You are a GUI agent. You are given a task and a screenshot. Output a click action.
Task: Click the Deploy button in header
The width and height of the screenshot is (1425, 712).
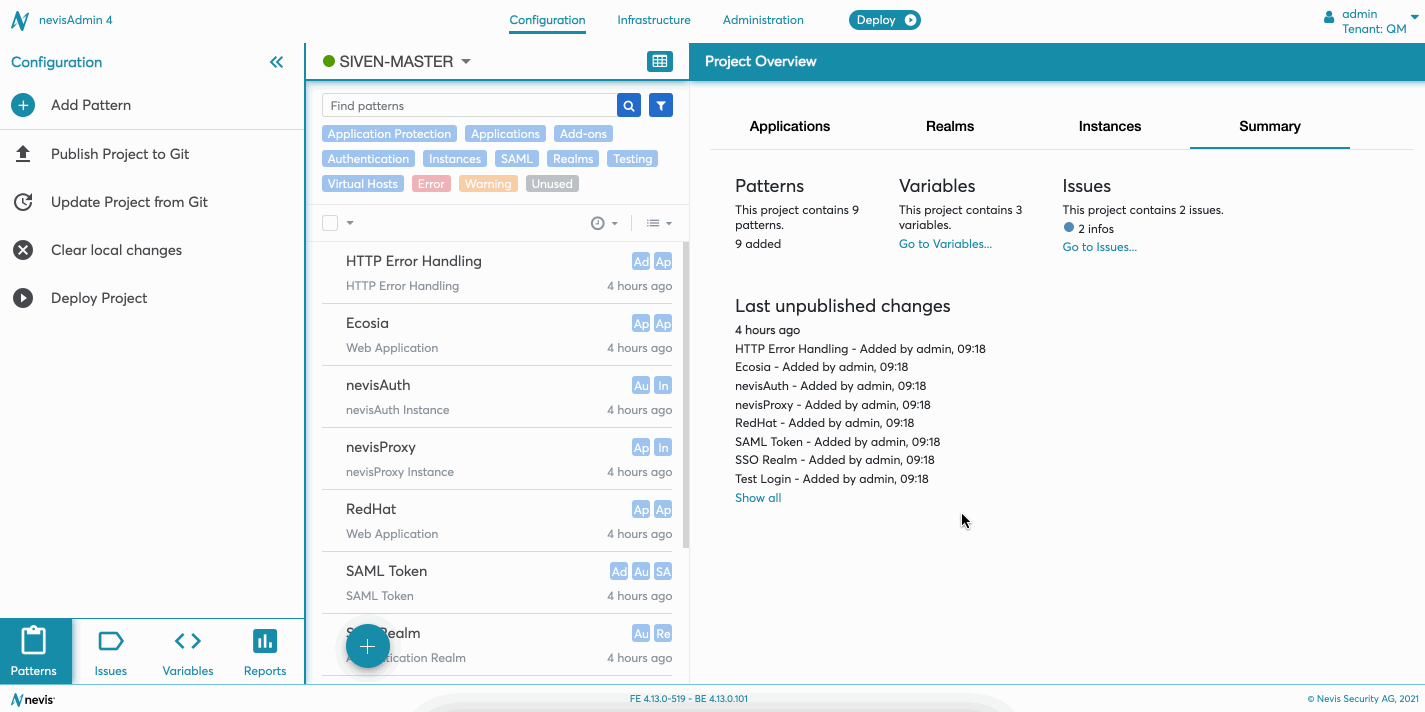885,20
